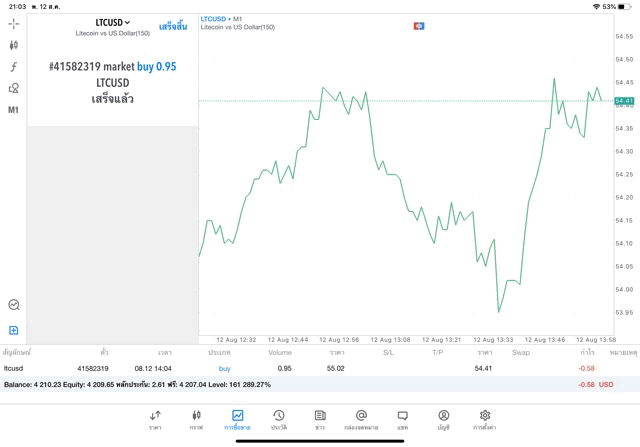Open the drawing objects shapes icon

[14, 88]
